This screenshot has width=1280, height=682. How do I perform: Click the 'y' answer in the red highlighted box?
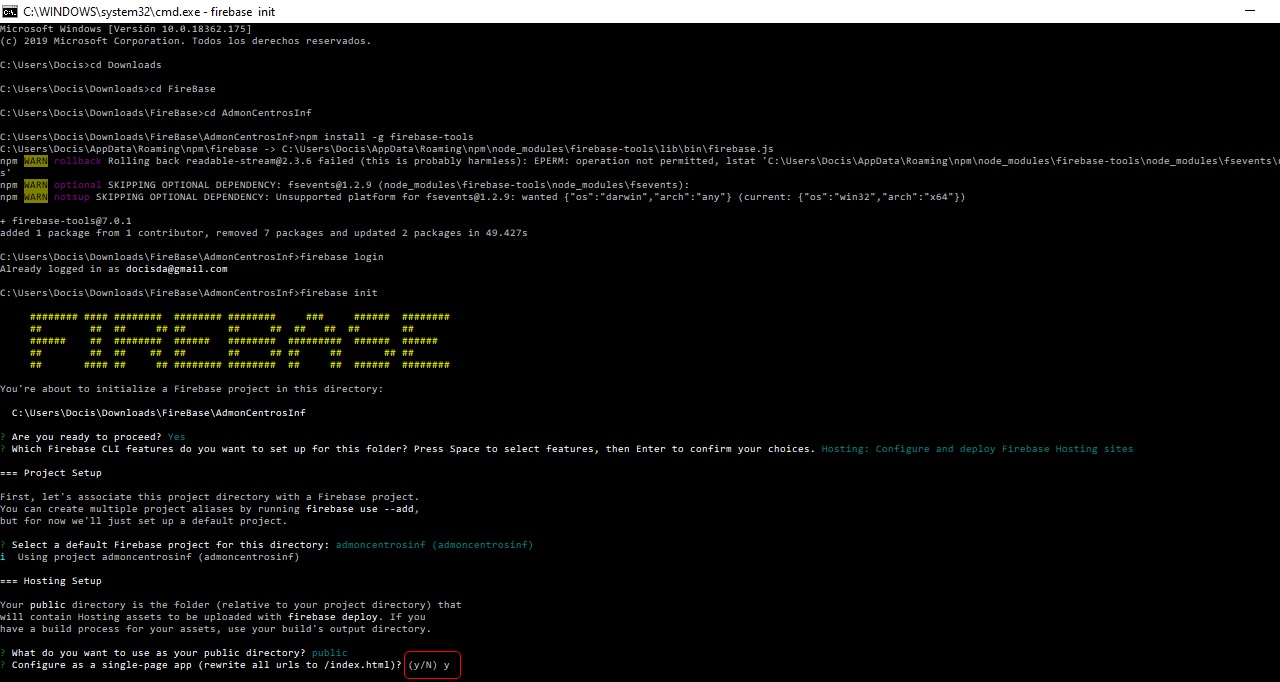(446, 665)
